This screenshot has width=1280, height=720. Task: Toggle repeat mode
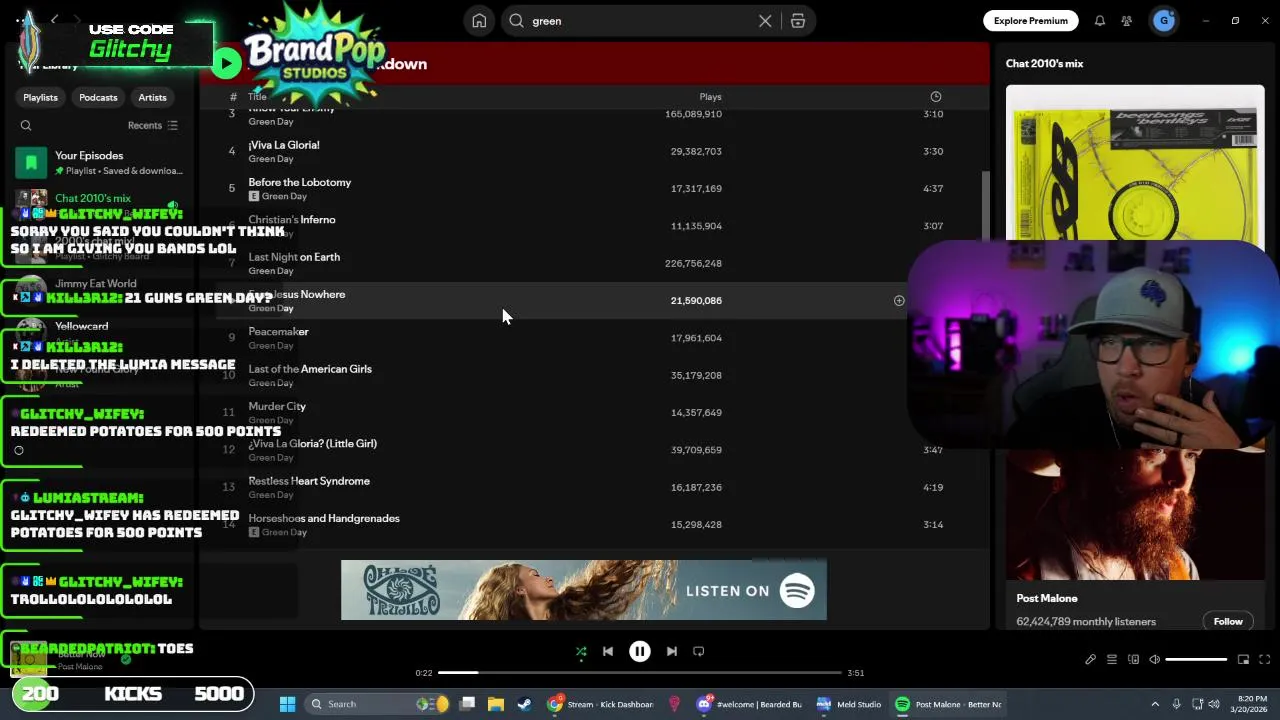(699, 652)
